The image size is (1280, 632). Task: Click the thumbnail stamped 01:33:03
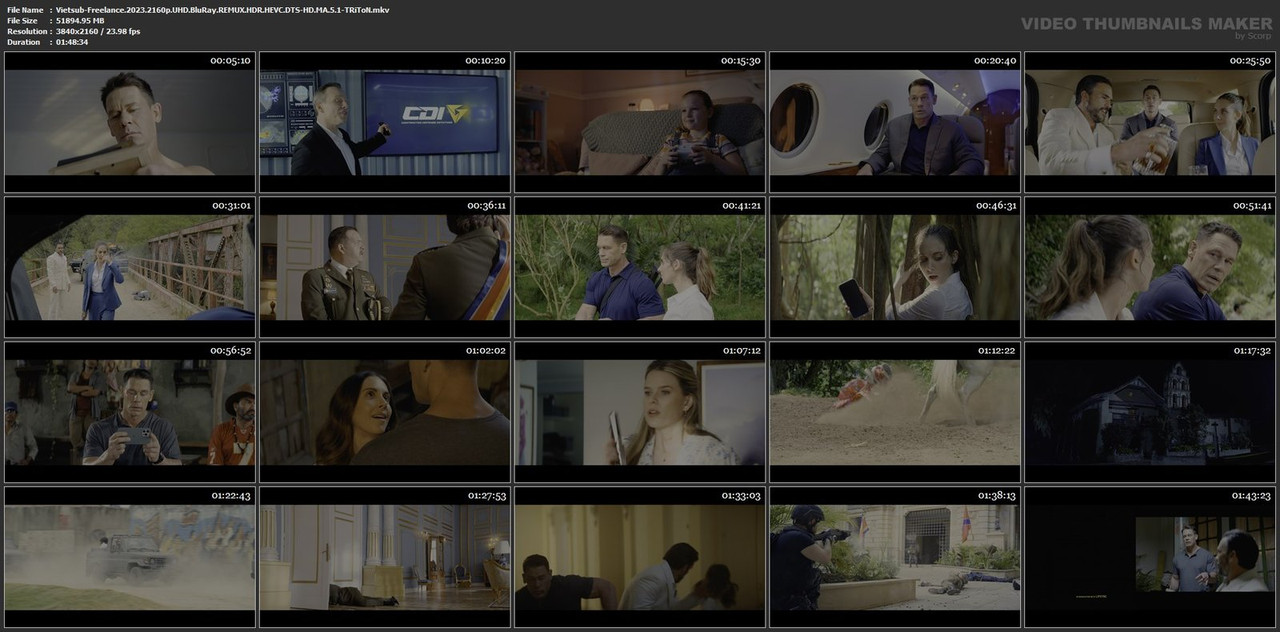(640, 557)
